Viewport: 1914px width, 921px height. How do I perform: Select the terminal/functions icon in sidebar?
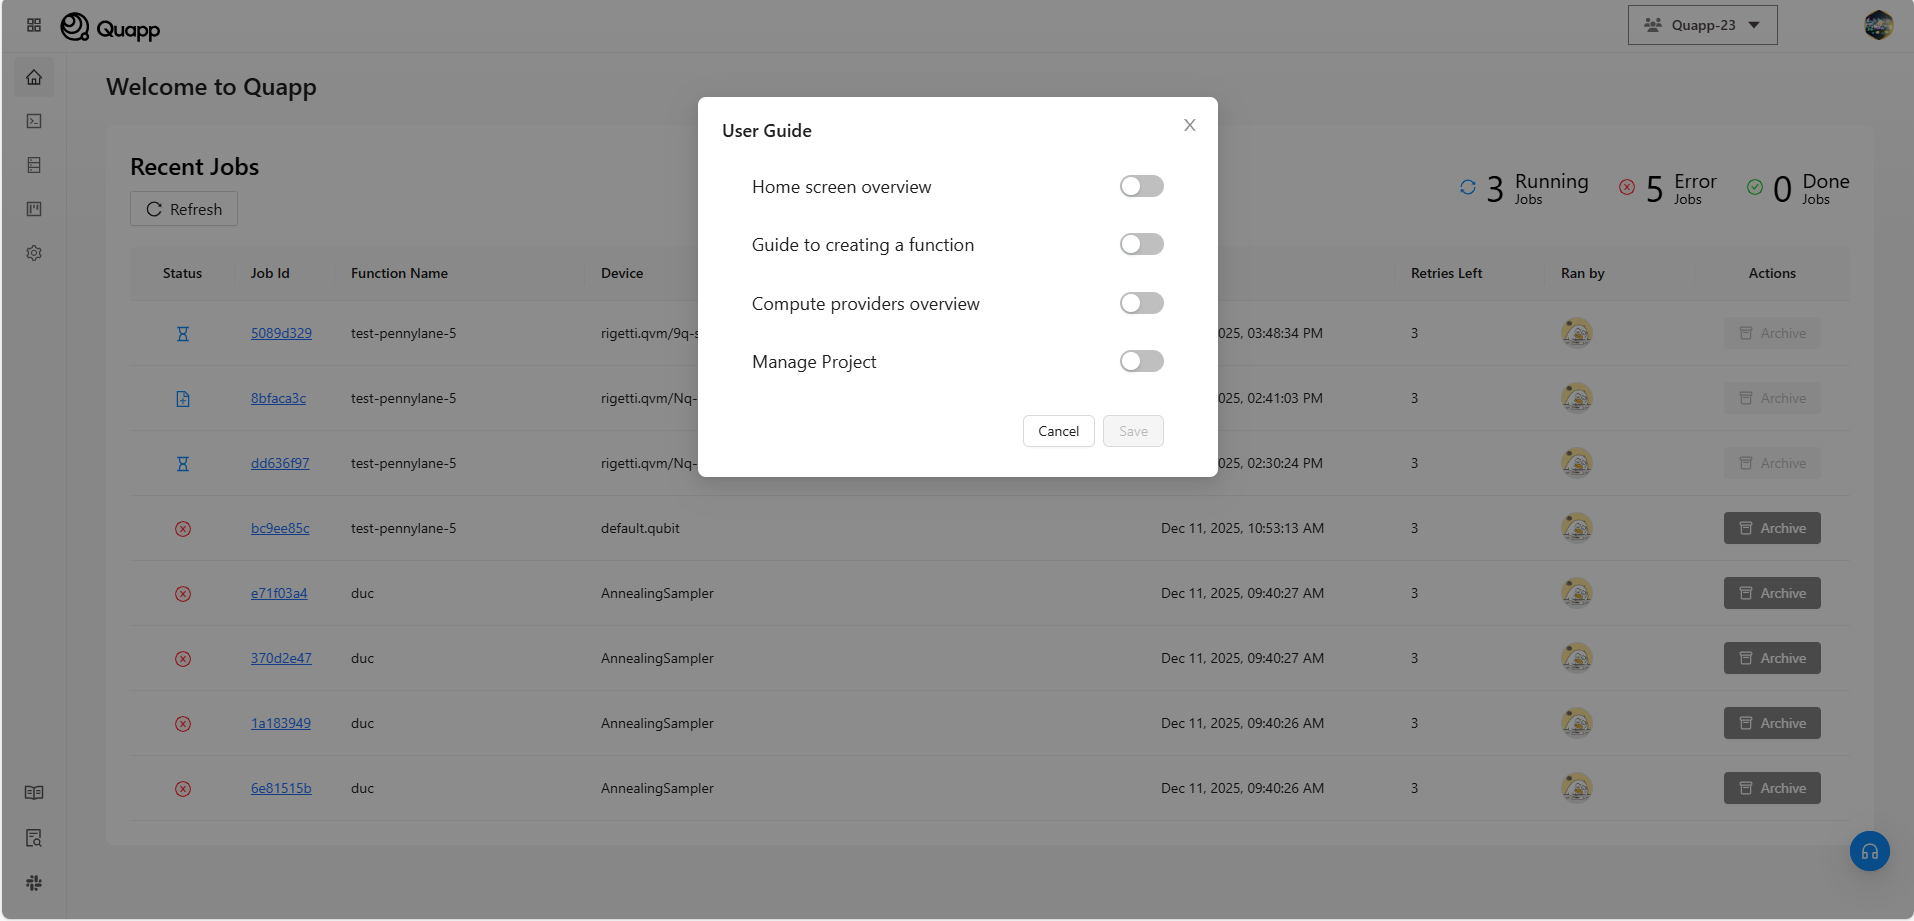[34, 121]
